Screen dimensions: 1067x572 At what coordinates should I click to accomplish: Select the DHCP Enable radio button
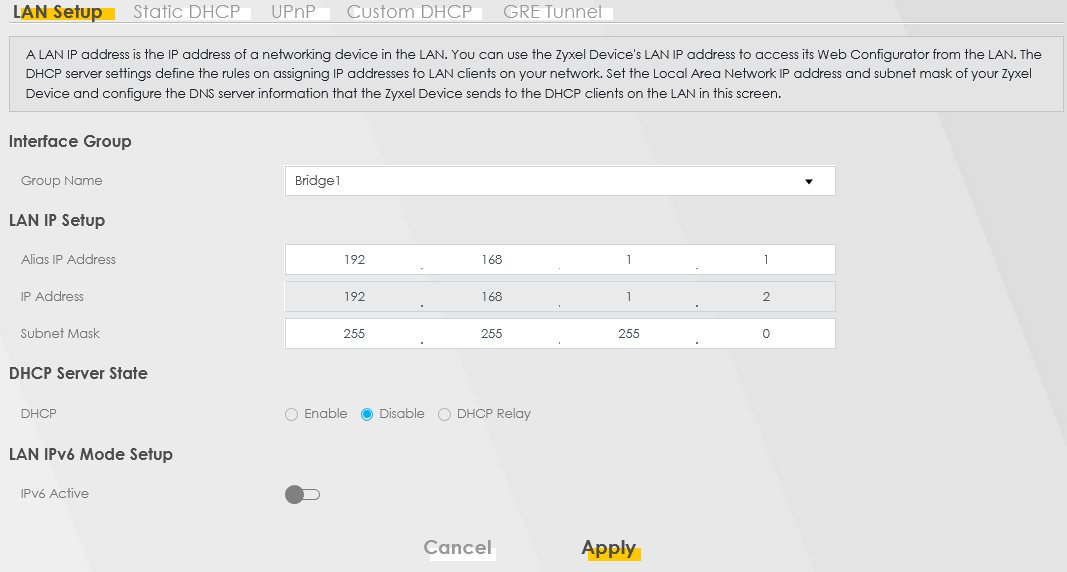click(x=292, y=414)
